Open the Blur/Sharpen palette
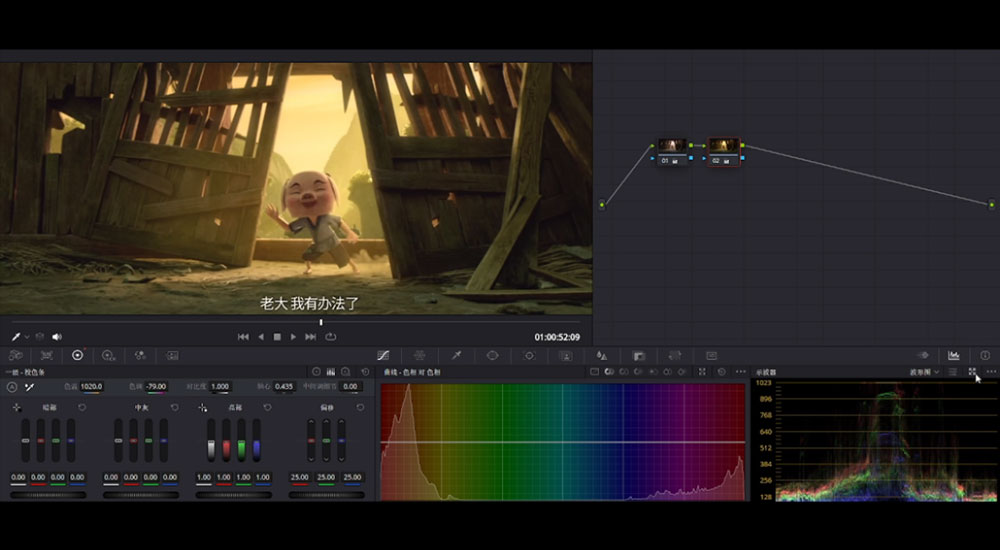The width and height of the screenshot is (1000, 550). [x=602, y=355]
